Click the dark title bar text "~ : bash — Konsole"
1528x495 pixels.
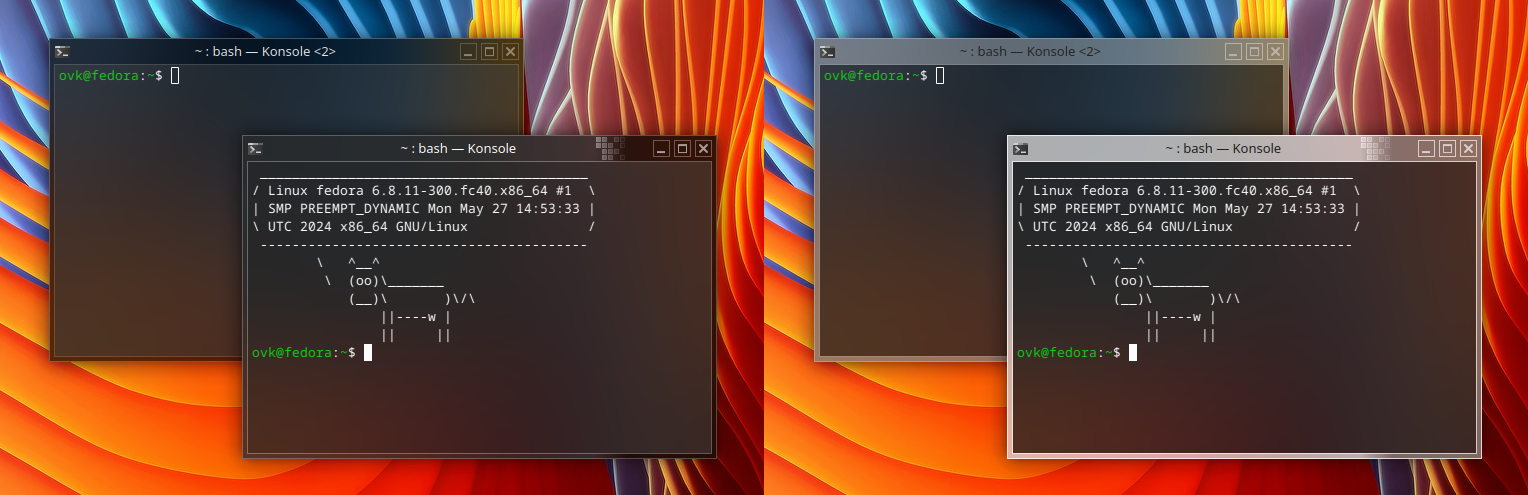(458, 148)
